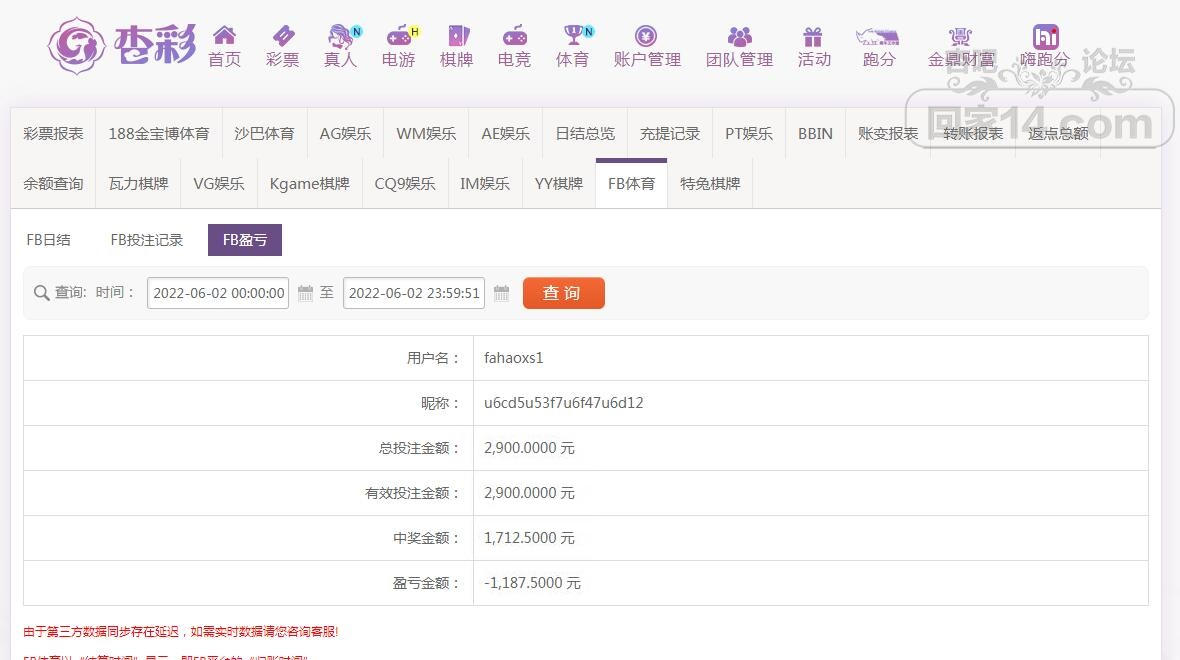Click the 棋牌 cards icon

point(456,37)
